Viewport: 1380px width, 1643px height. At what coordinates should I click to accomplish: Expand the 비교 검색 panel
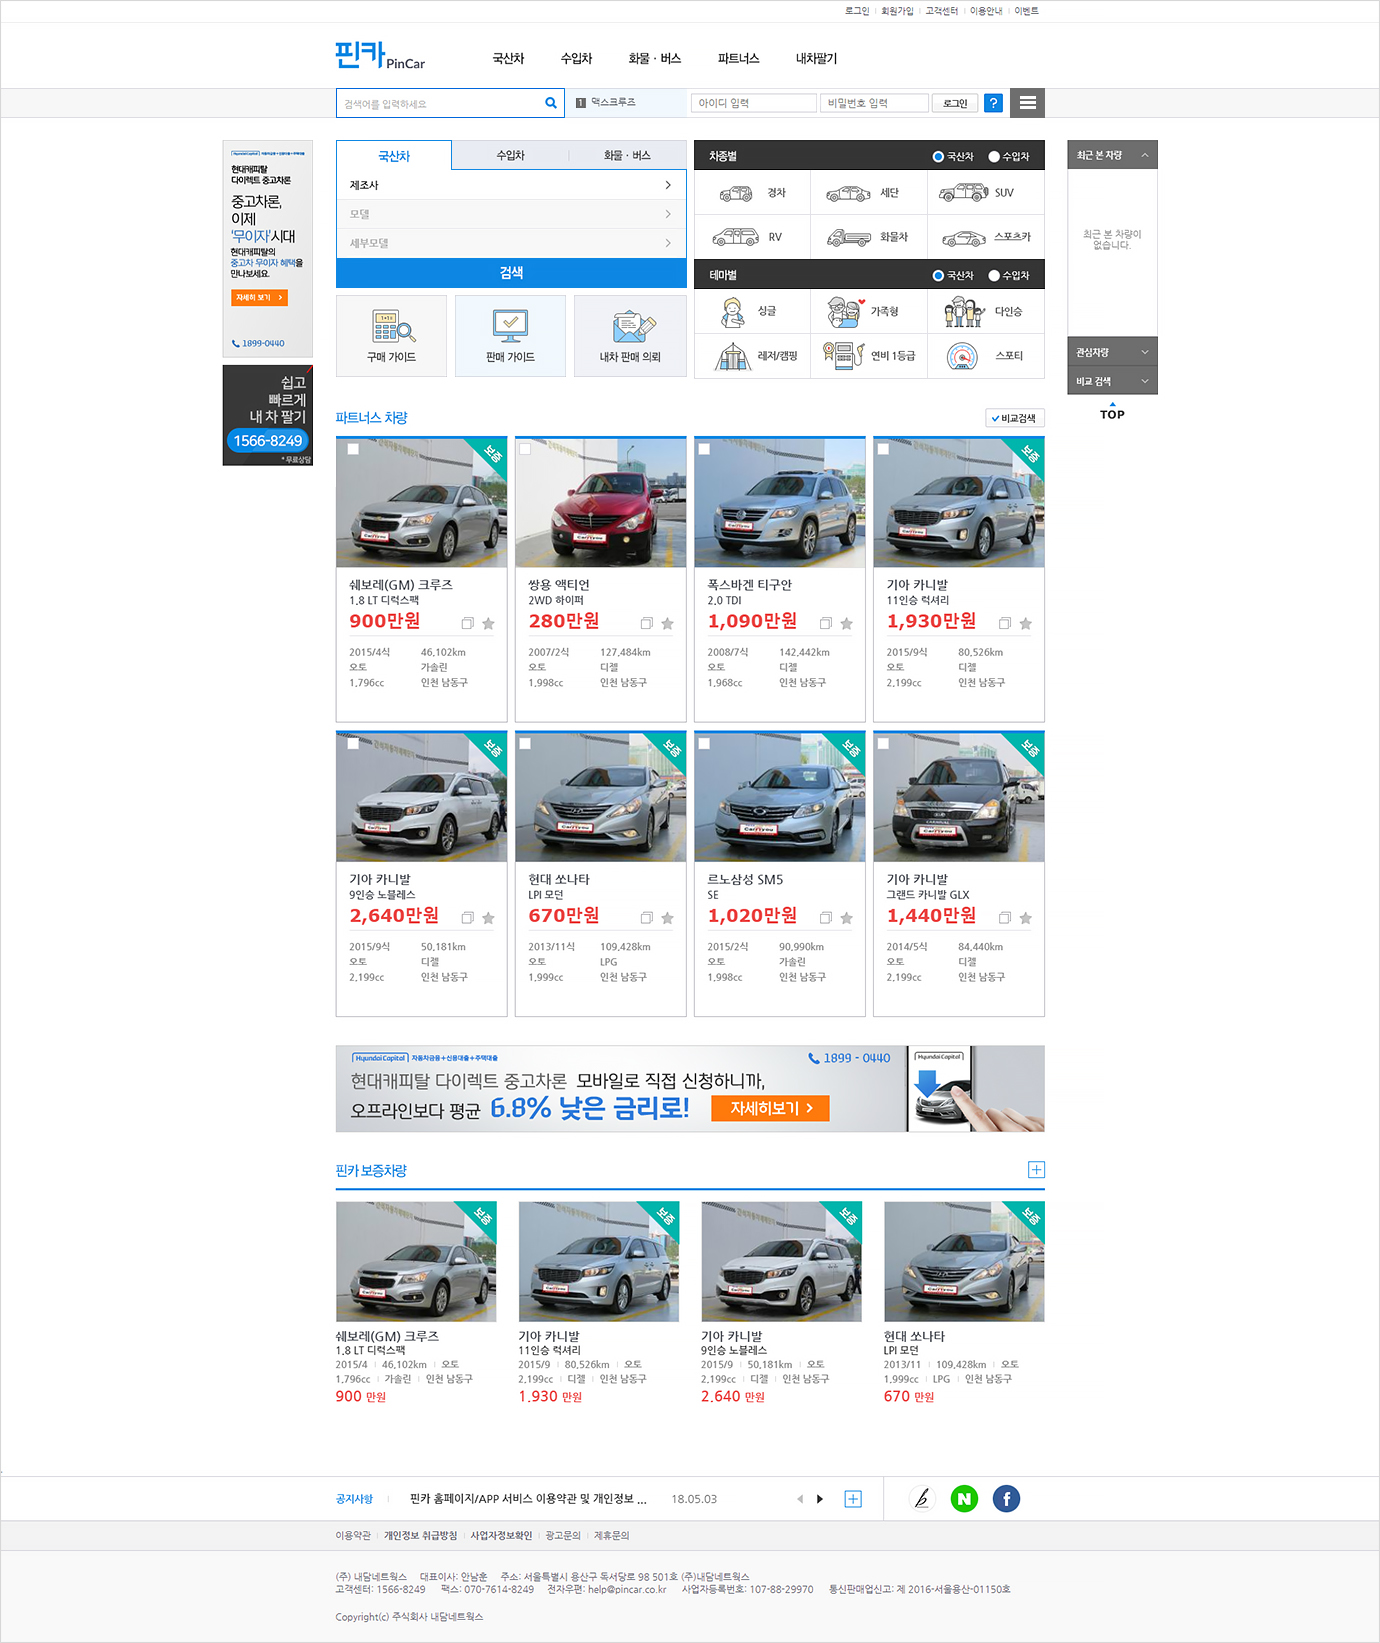click(x=1112, y=381)
